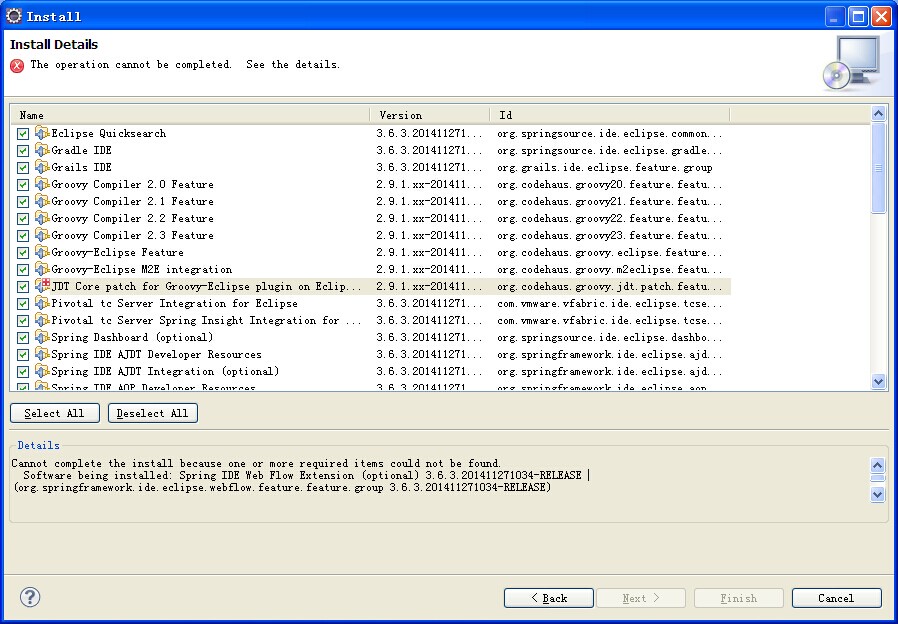Click the Groovy Compiler 2.3 Feature icon
Screen dimensions: 898x624
click(x=42, y=235)
